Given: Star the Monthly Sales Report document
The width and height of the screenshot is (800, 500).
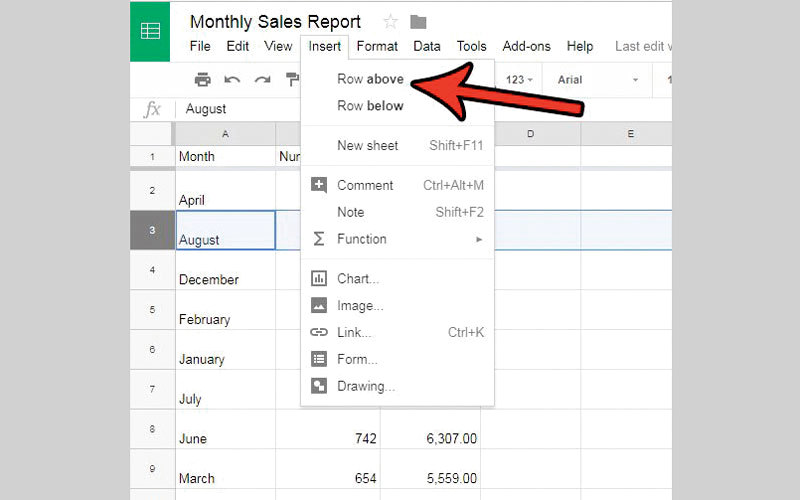Looking at the screenshot, I should point(390,22).
